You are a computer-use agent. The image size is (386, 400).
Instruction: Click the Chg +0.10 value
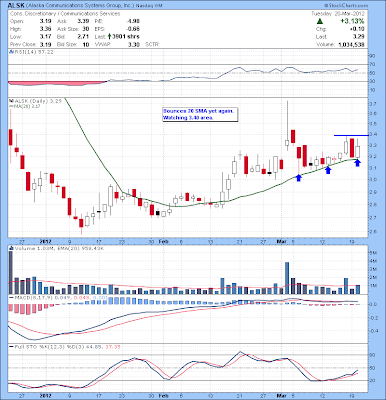coord(358,29)
